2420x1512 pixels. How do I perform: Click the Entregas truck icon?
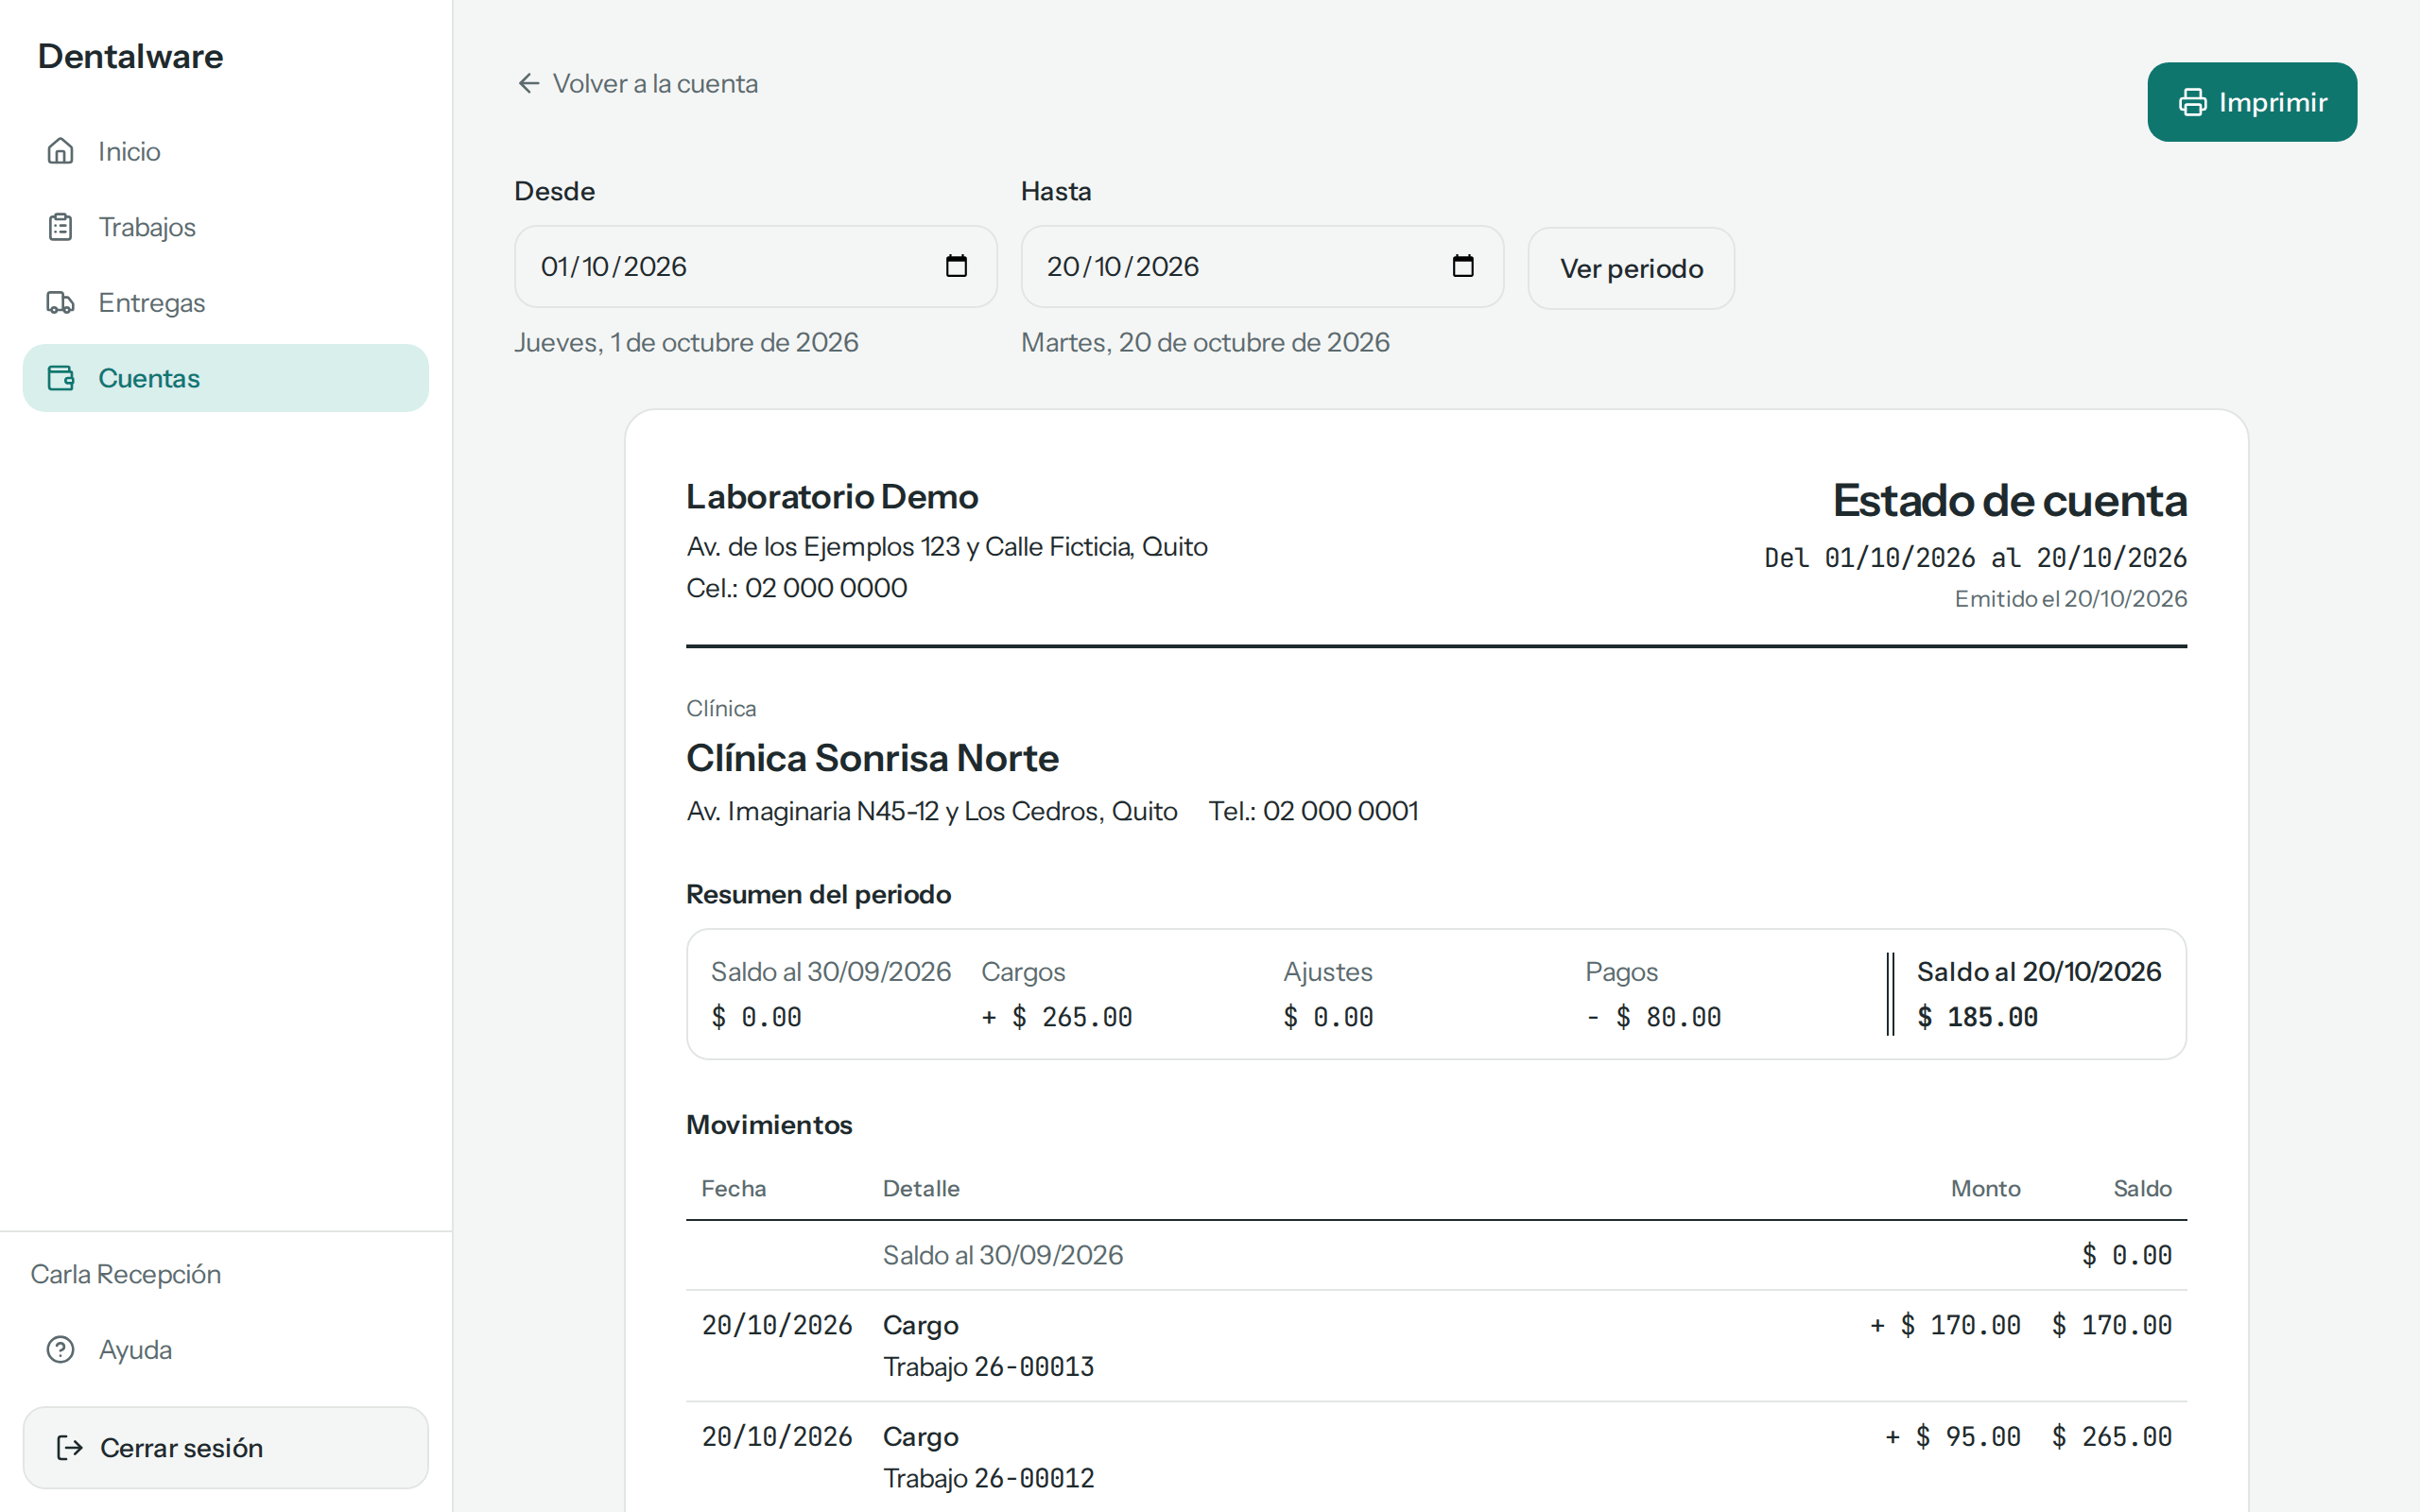[x=61, y=302]
